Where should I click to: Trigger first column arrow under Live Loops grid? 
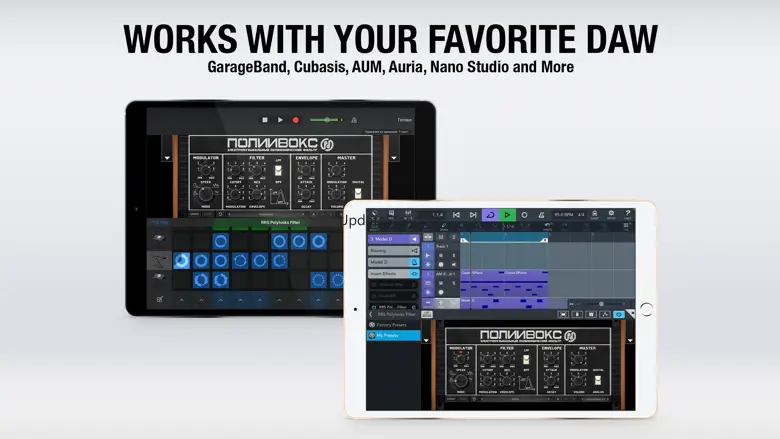point(182,300)
